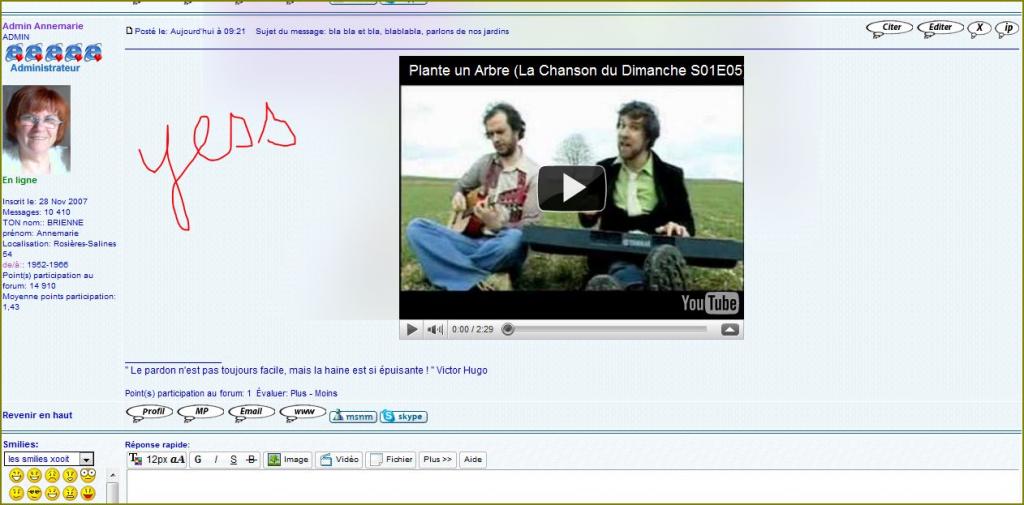Insert an image with the Image button

288,459
